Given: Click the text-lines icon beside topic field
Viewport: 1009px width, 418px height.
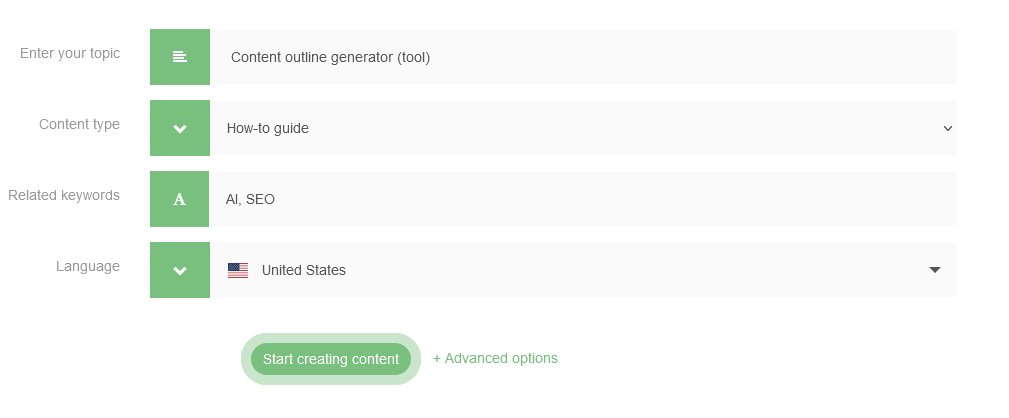Looking at the screenshot, I should click(180, 57).
